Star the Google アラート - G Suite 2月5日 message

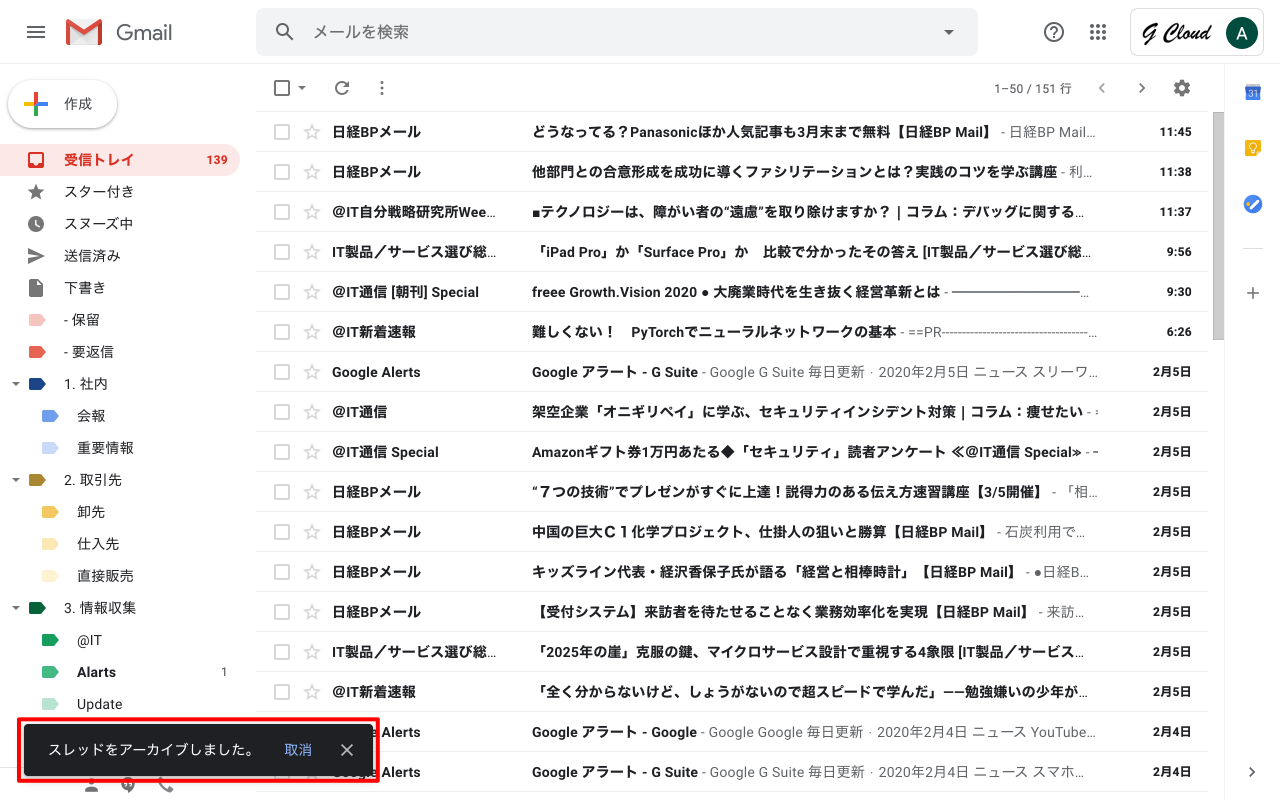click(x=312, y=372)
